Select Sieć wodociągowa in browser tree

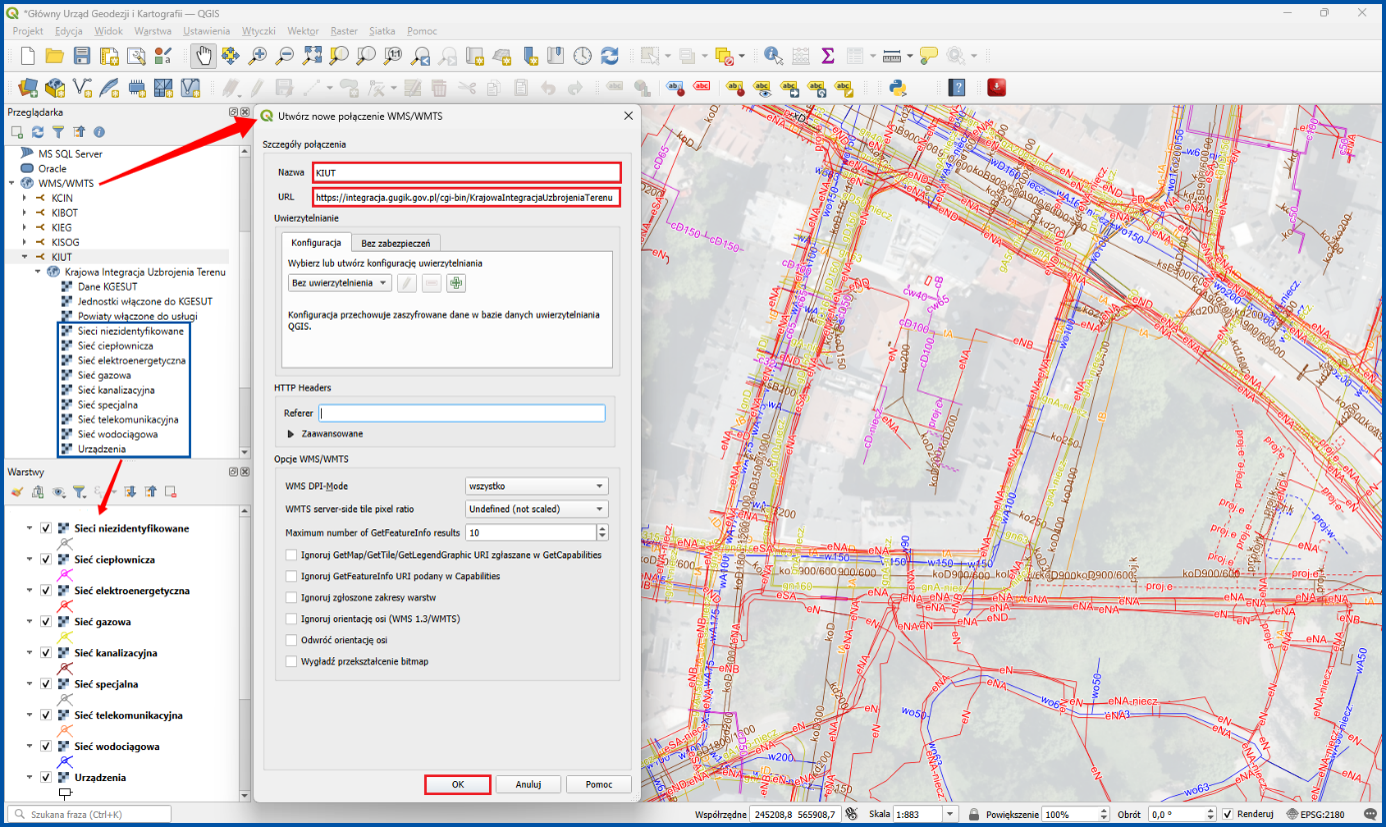117,434
